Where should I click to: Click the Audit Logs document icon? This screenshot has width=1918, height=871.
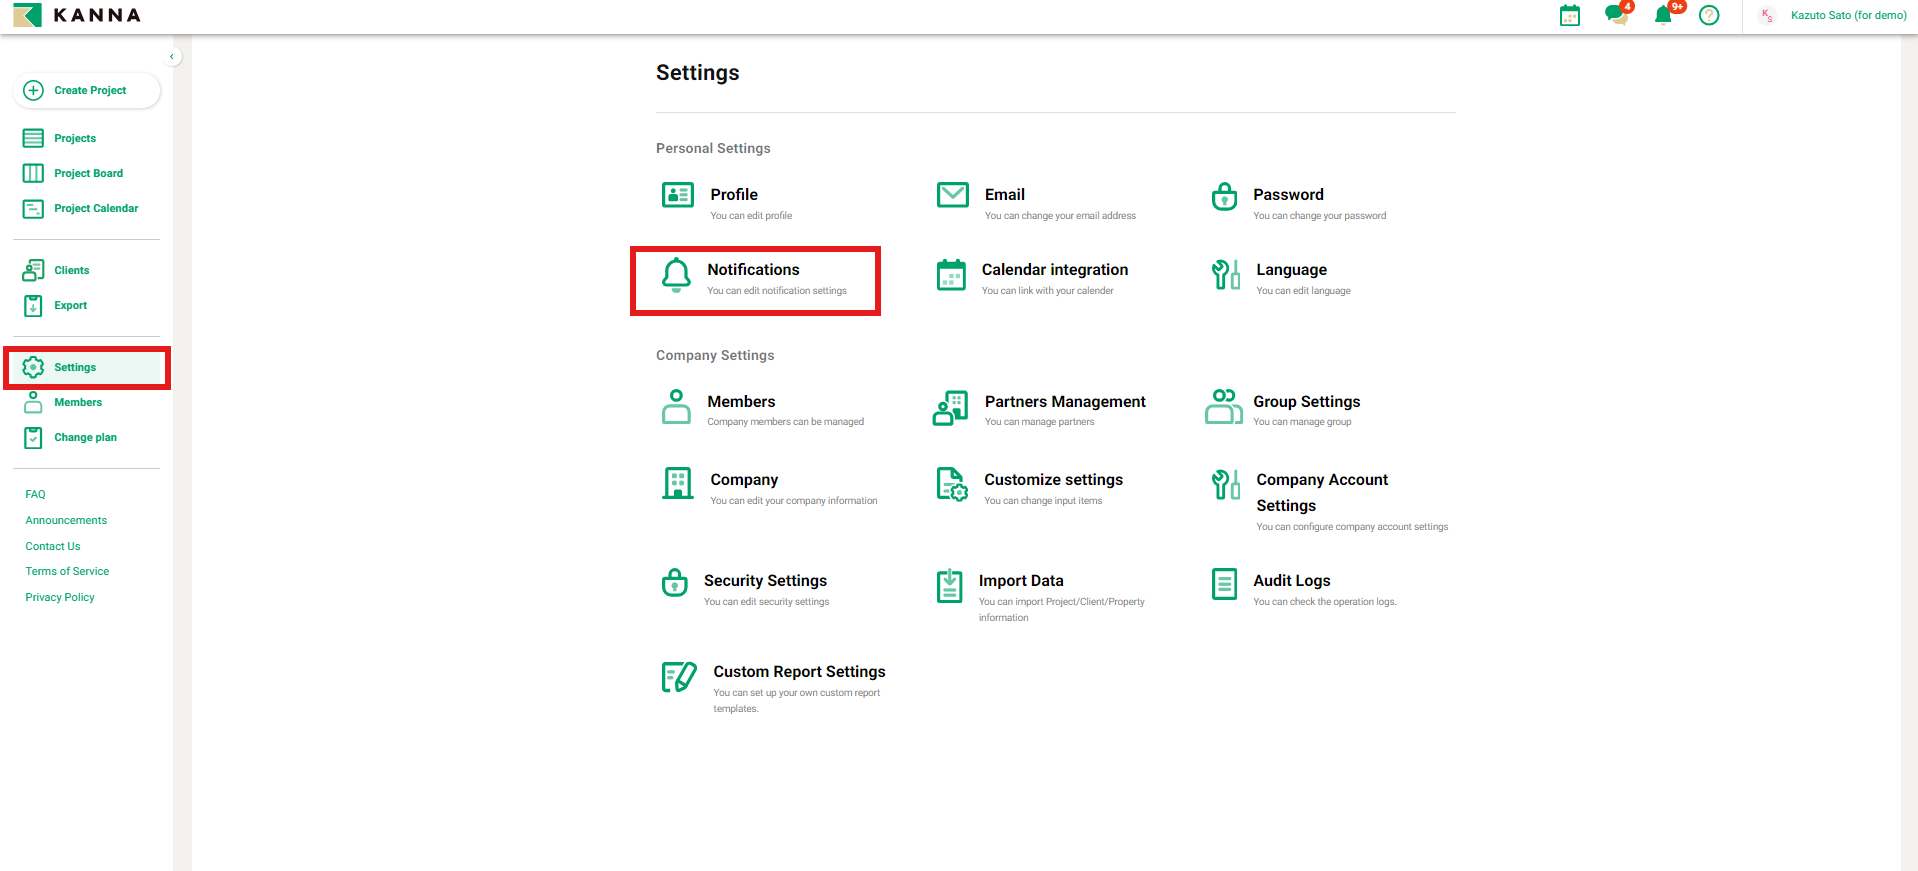[x=1224, y=584]
